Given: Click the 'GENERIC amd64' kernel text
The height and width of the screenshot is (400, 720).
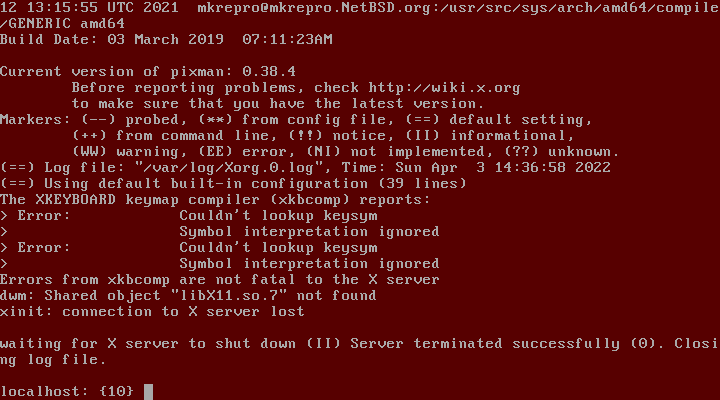Looking at the screenshot, I should [67, 23].
